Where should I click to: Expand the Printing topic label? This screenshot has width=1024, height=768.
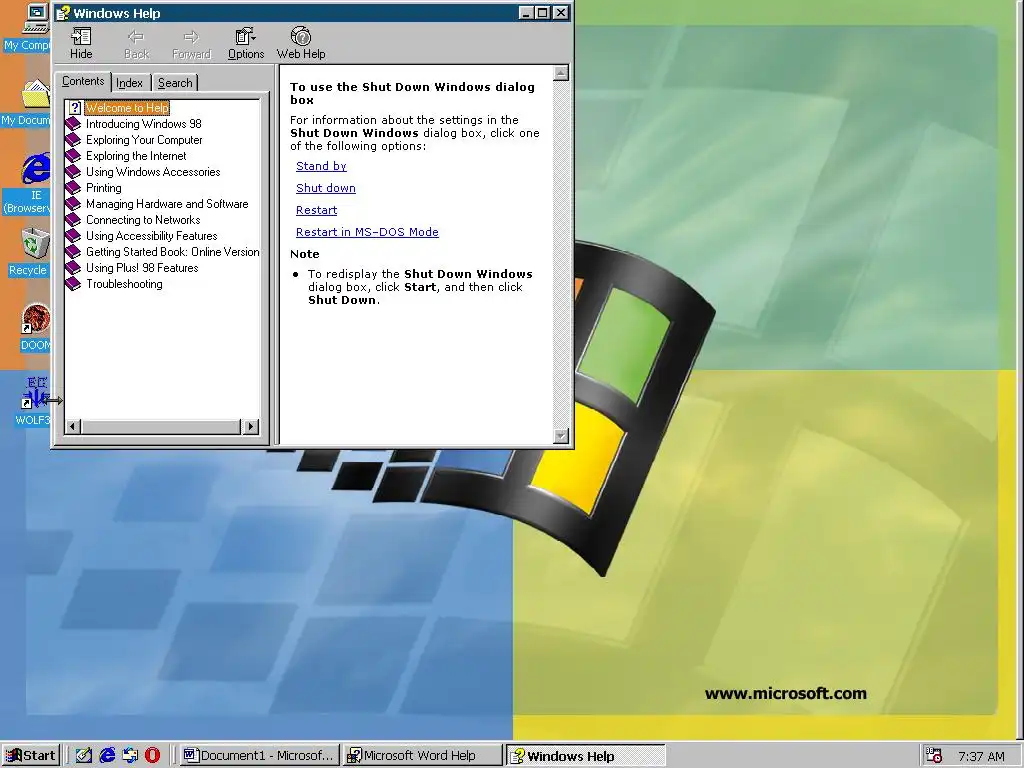tap(104, 187)
